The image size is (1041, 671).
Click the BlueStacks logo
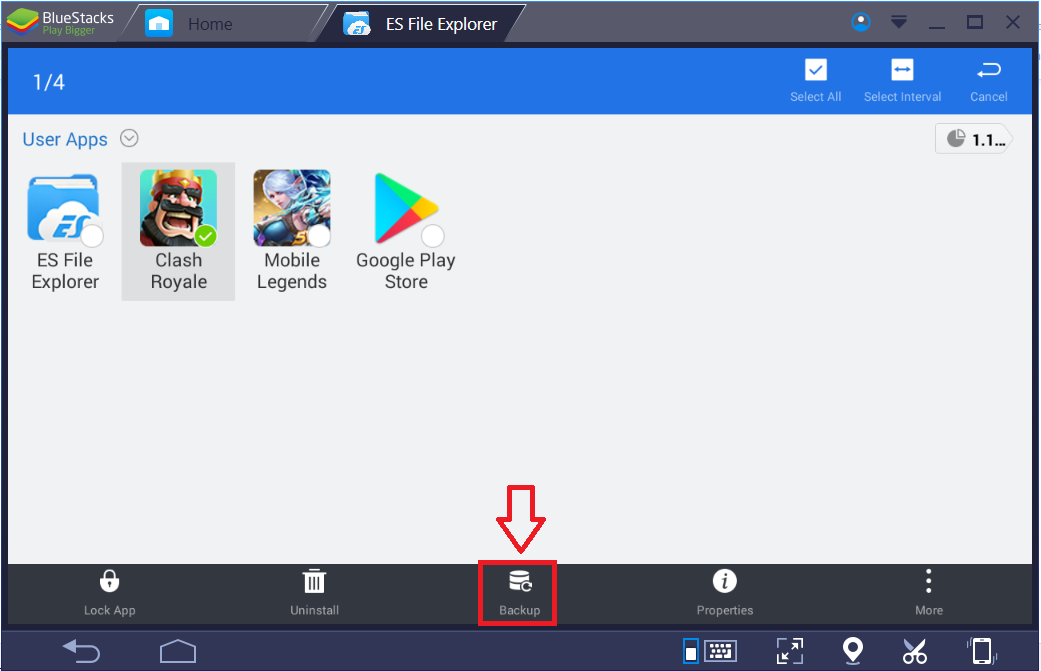click(x=23, y=22)
